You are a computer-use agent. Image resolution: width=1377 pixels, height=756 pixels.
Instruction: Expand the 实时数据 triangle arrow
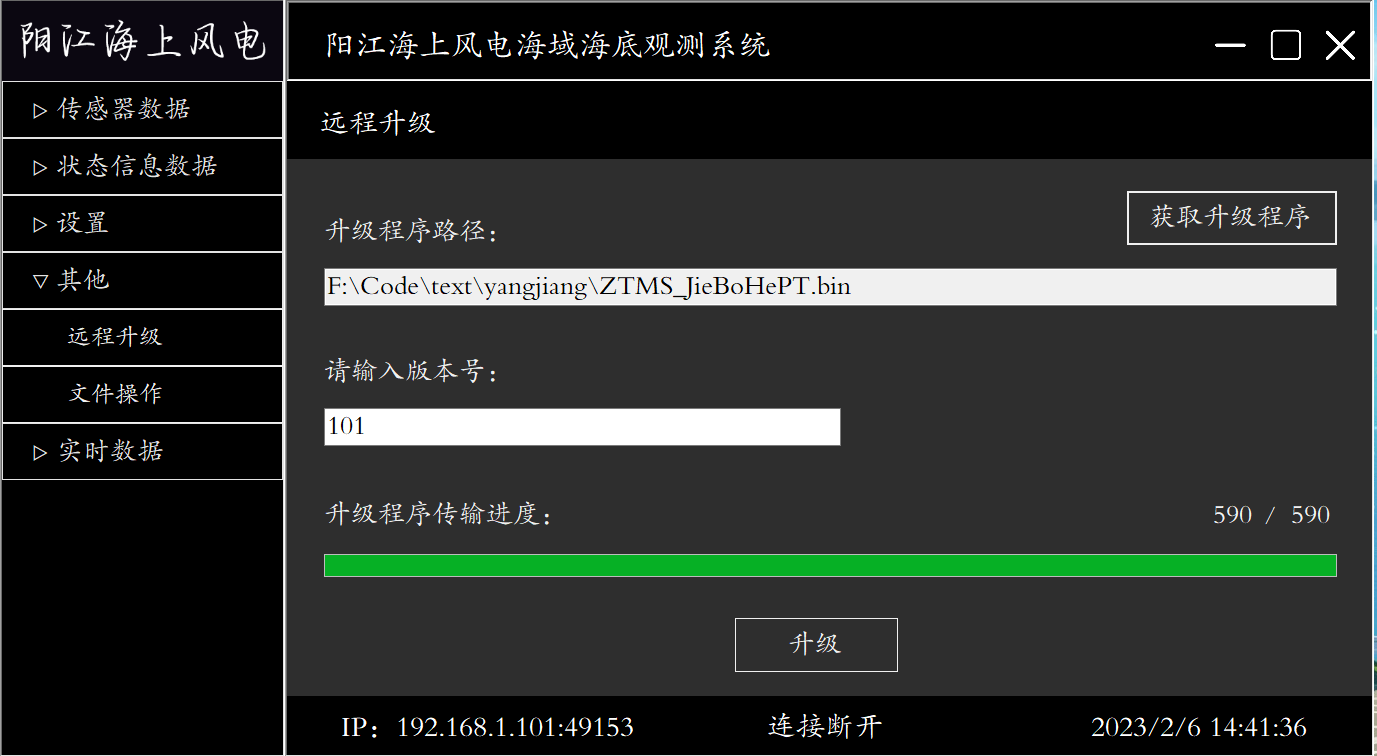tap(40, 452)
